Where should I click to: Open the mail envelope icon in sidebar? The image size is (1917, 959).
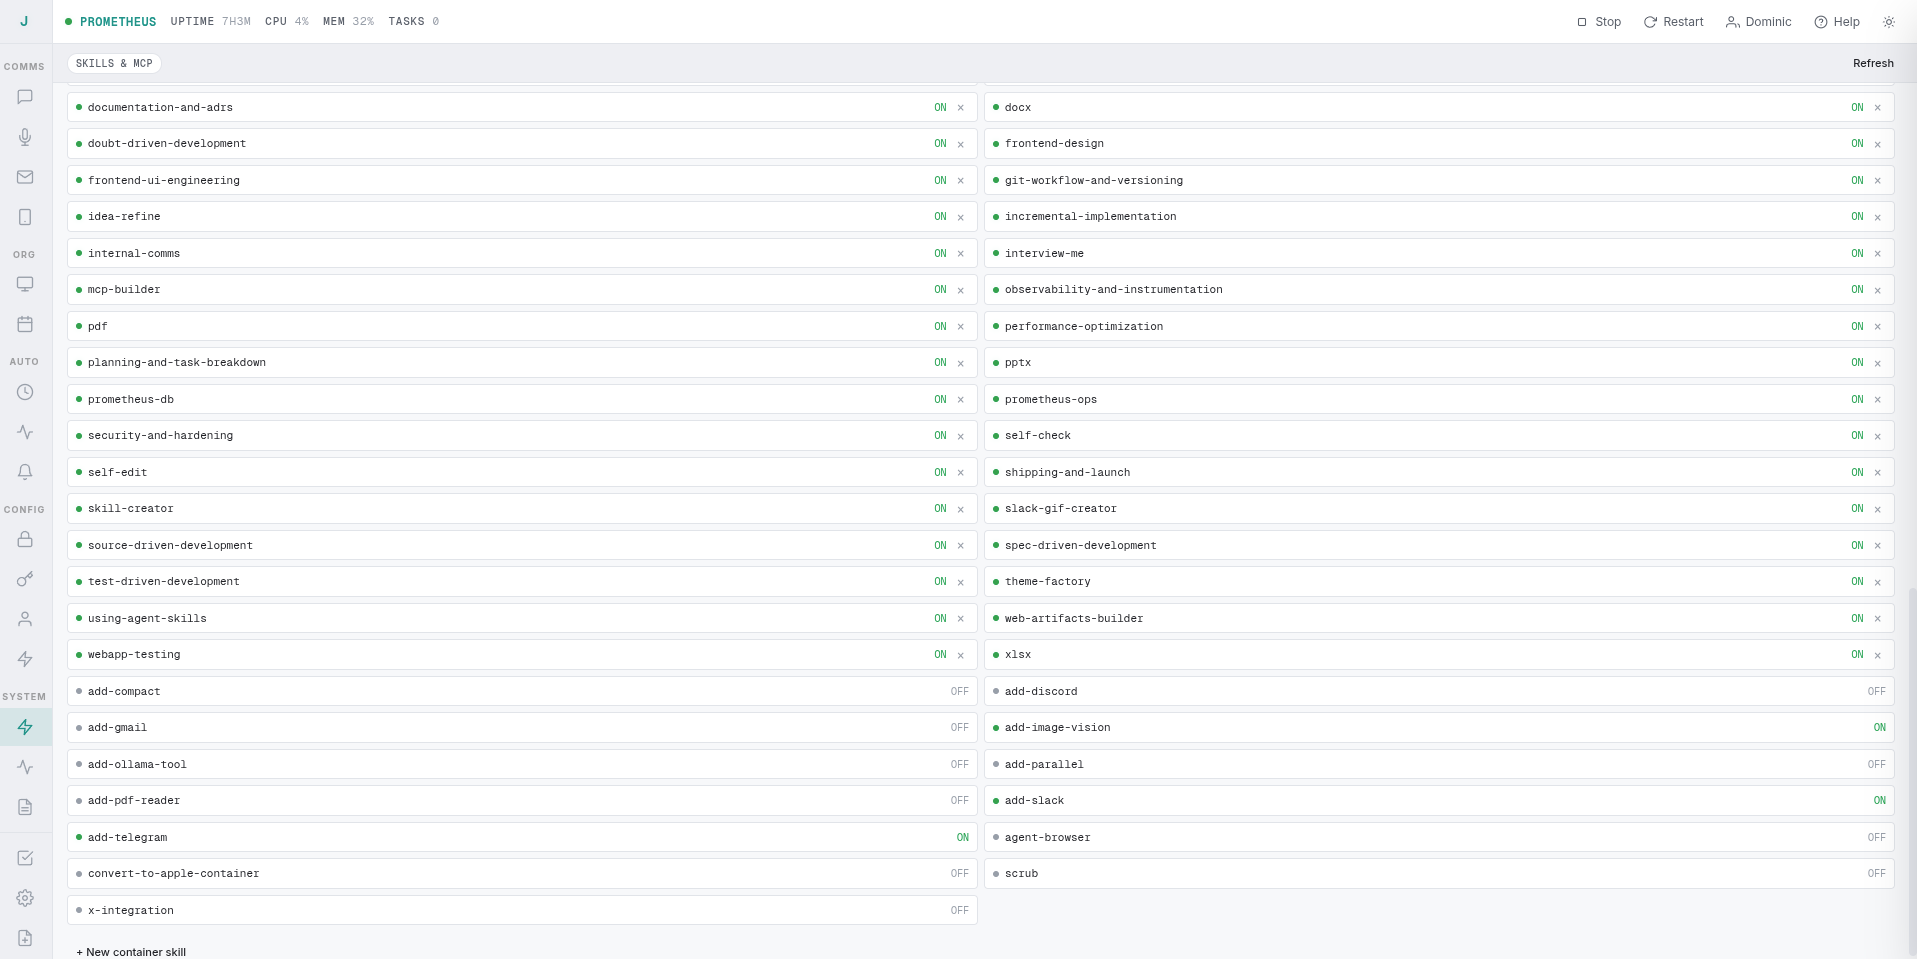coord(25,177)
